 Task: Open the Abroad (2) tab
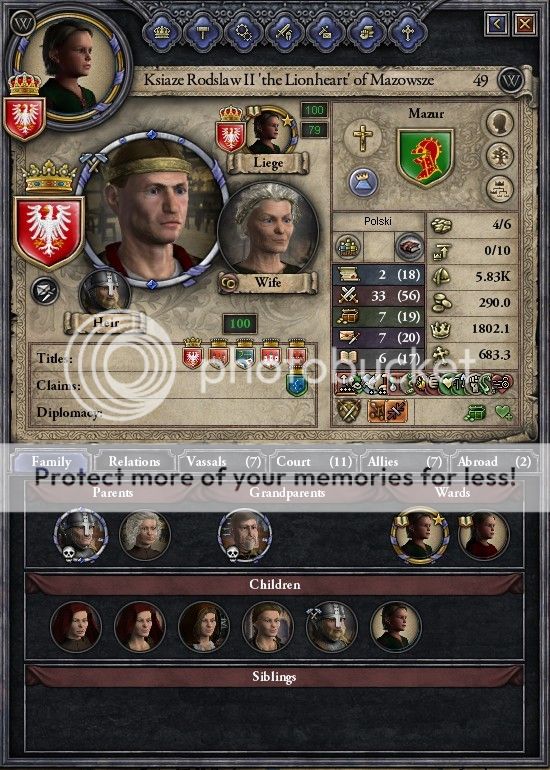tap(493, 462)
